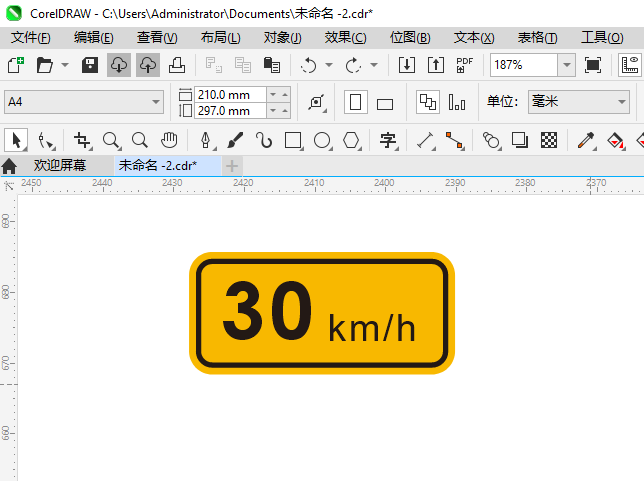This screenshot has width=644, height=481.
Task: Switch to the 未命名 -2.cdr tab
Action: pyautogui.click(x=168, y=166)
